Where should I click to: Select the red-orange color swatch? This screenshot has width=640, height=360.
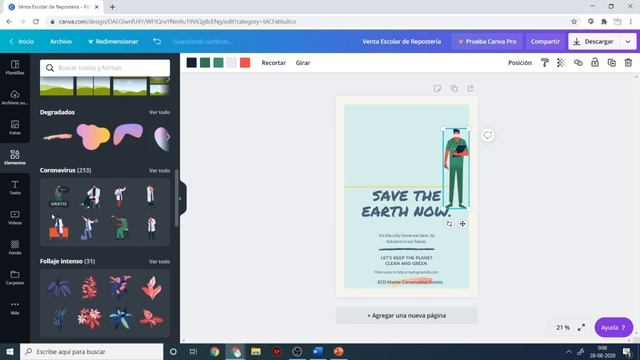click(245, 62)
